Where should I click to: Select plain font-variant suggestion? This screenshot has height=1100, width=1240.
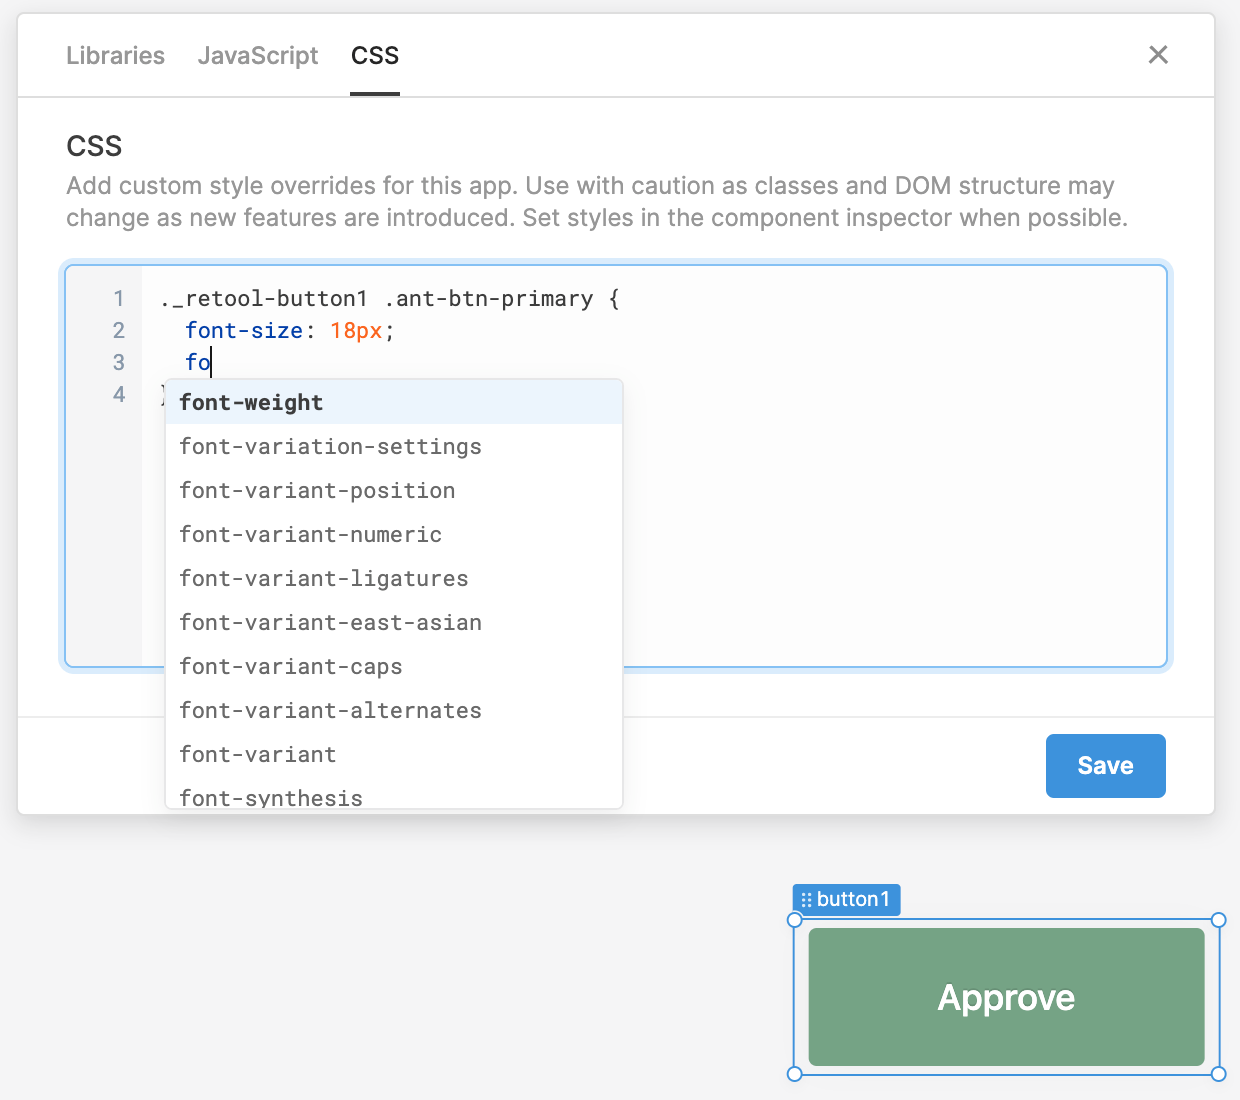coord(394,754)
